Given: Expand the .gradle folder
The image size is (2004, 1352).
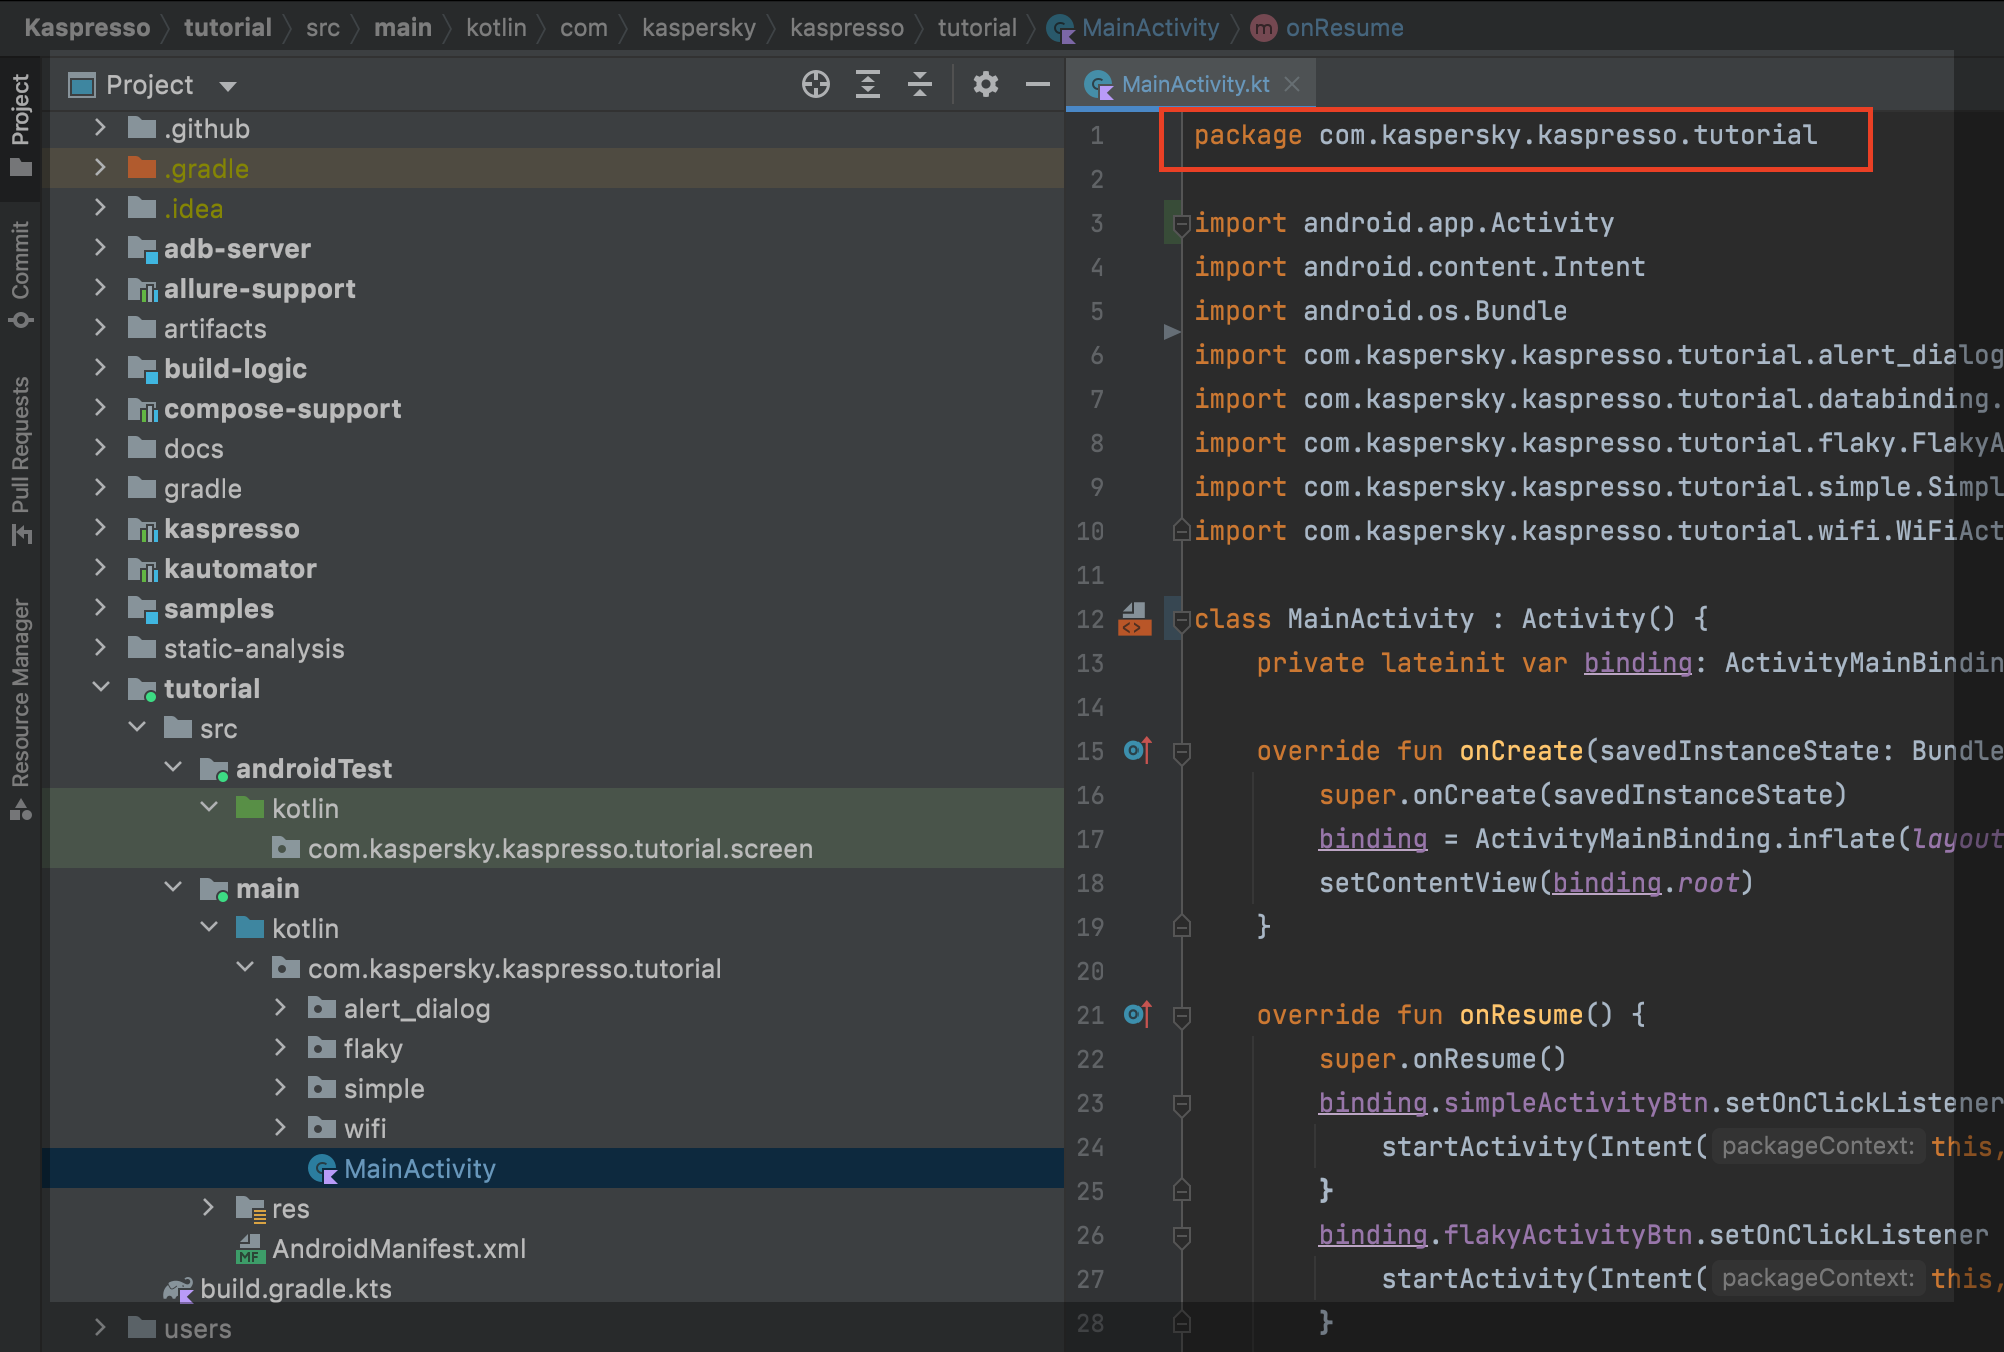Looking at the screenshot, I should click(99, 168).
